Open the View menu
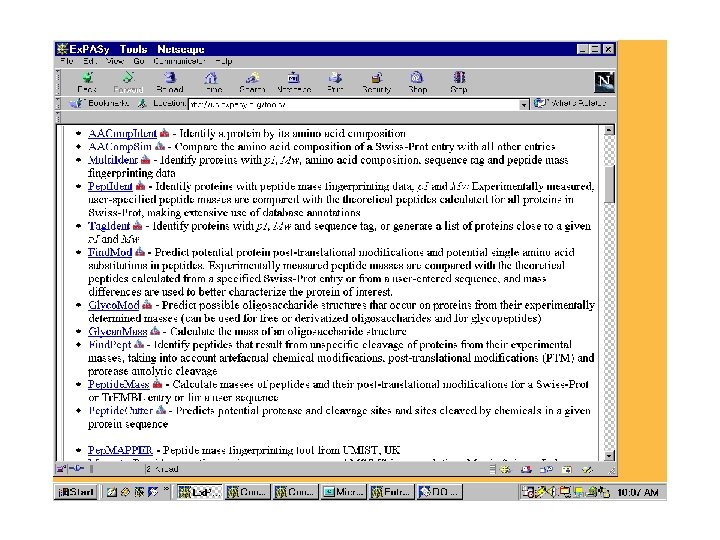Viewport: 720px width, 540px height. 114,61
